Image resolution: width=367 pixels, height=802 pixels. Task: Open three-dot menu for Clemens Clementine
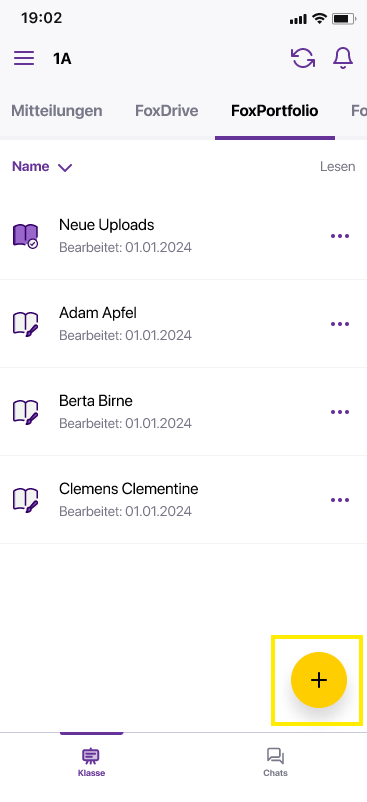340,500
